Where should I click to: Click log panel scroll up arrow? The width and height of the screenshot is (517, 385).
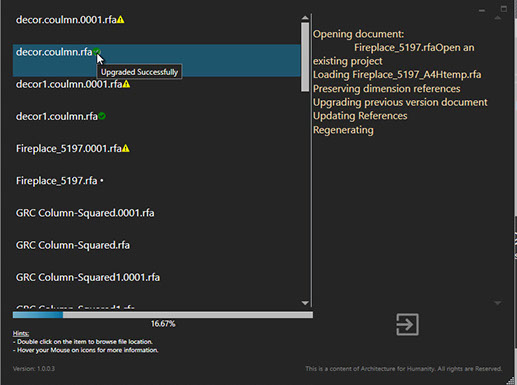click(498, 18)
